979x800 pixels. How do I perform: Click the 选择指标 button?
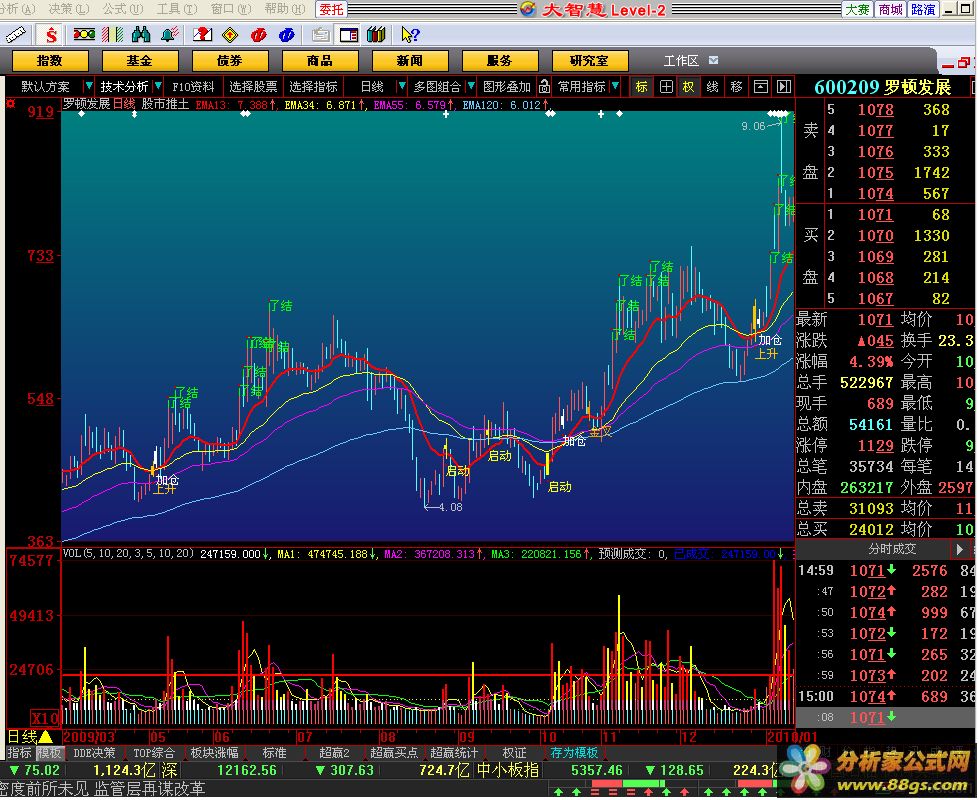(313, 87)
